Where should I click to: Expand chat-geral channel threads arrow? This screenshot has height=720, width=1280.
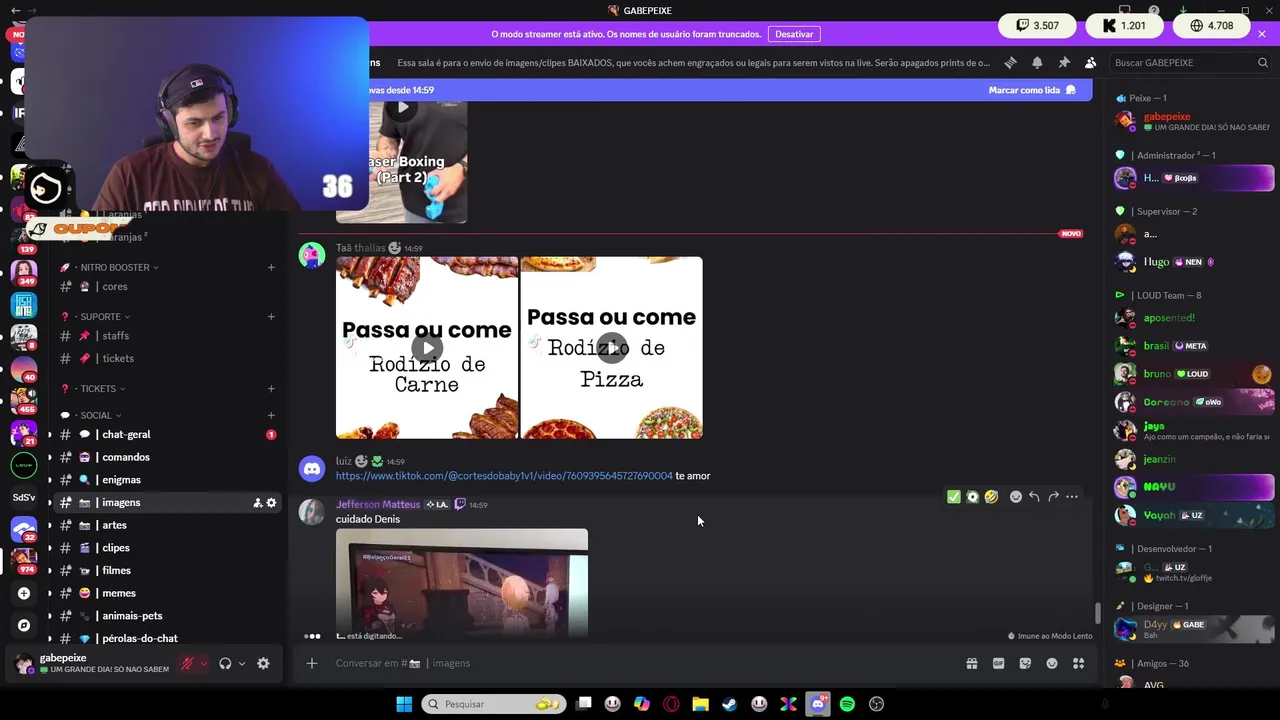pyautogui.click(x=50, y=435)
